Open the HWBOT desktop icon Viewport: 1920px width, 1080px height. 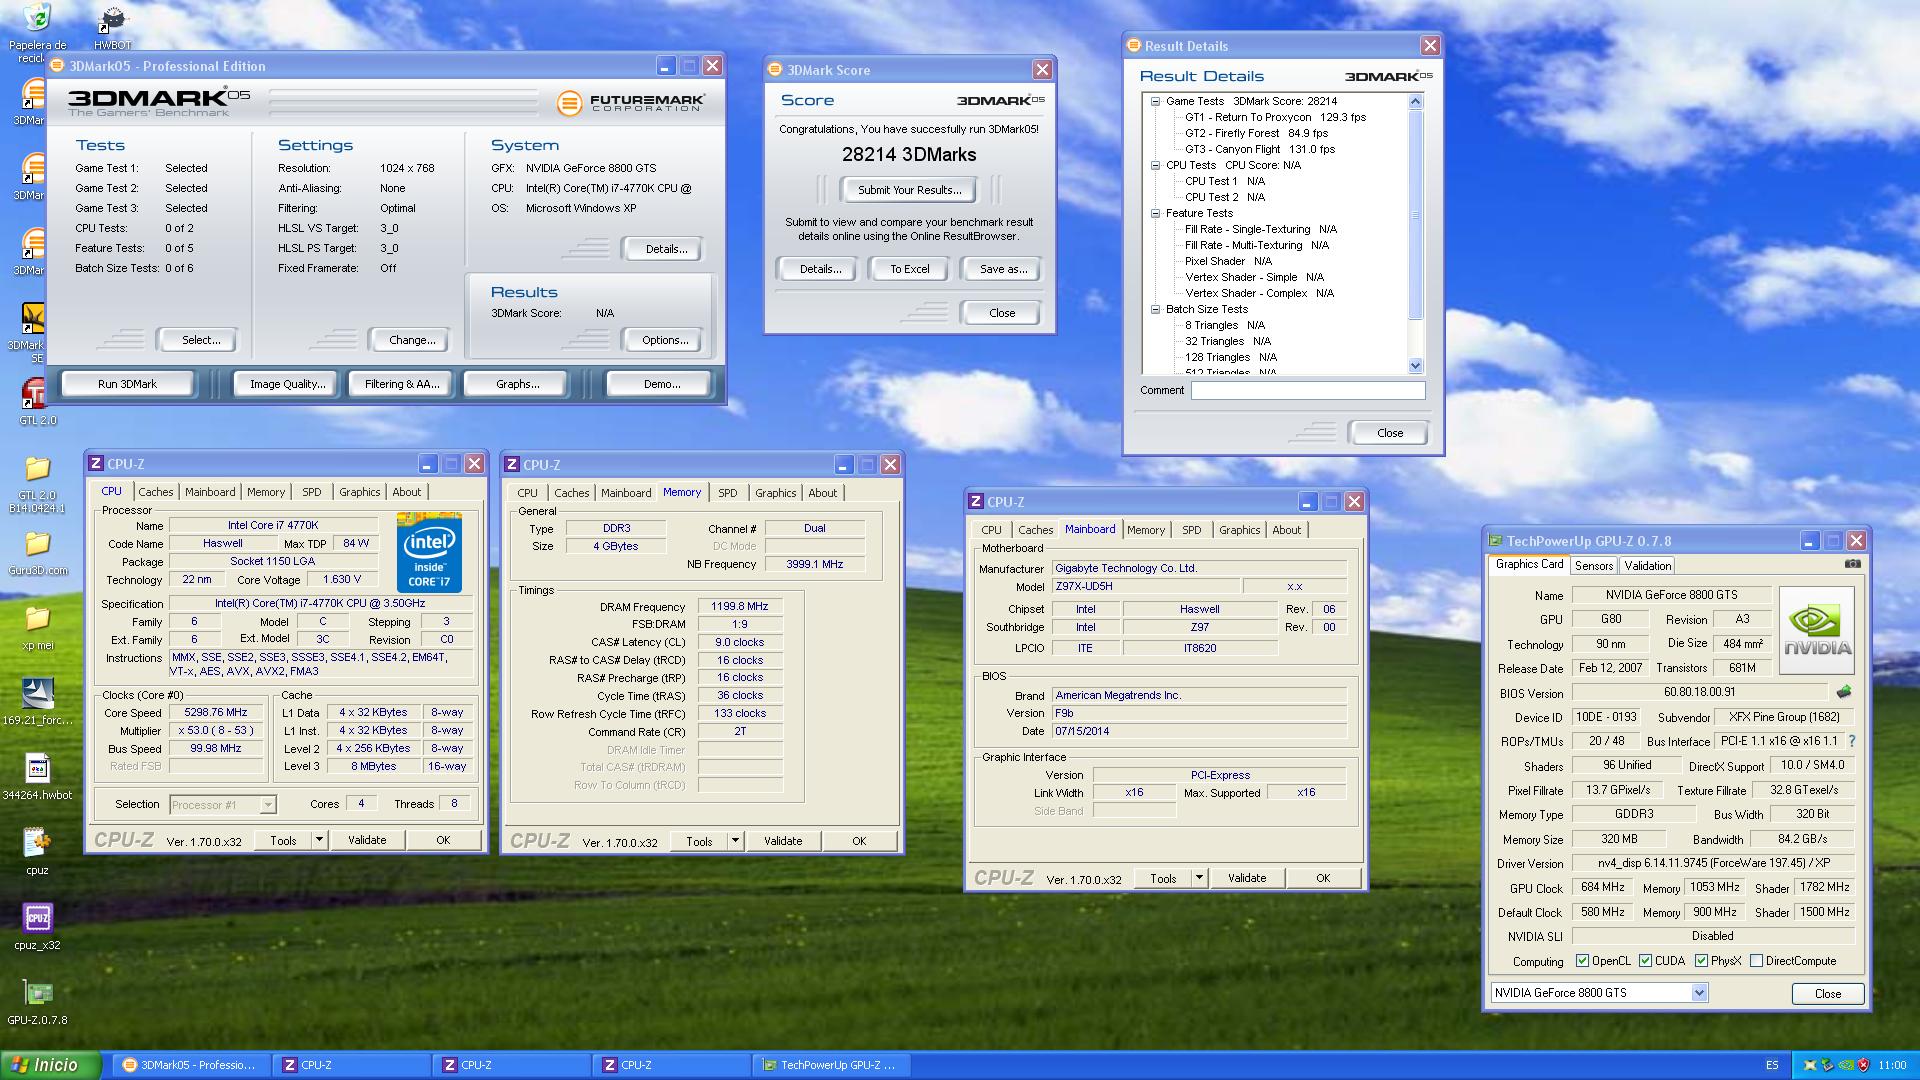coord(112,28)
